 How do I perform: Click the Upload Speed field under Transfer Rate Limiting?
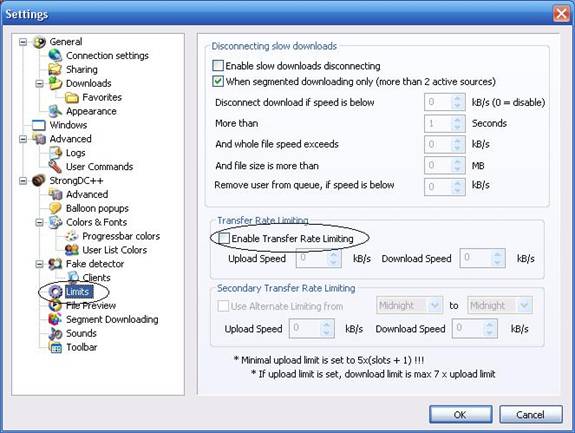coord(318,258)
